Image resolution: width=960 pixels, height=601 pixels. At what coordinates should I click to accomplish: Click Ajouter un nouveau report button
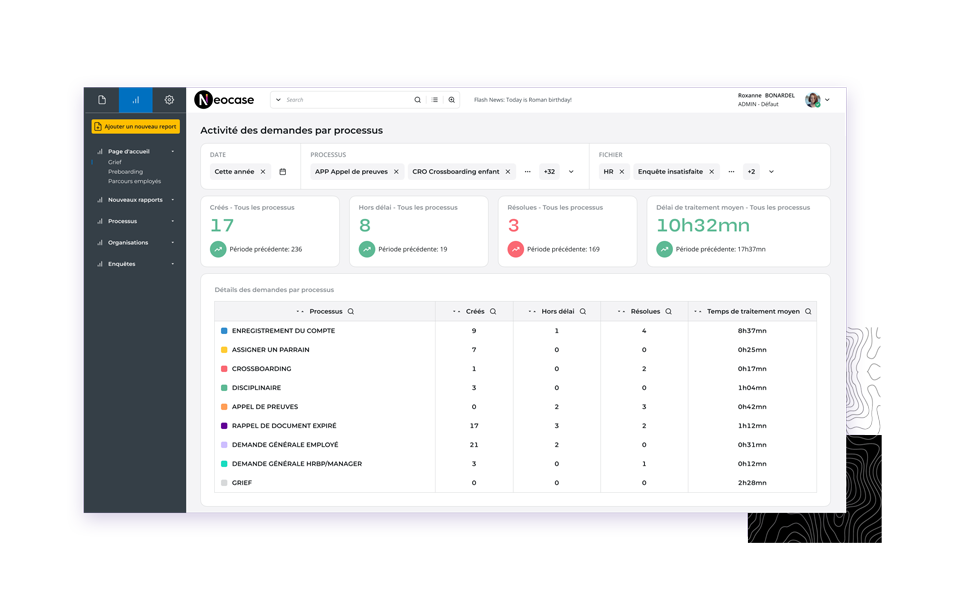pyautogui.click(x=135, y=127)
